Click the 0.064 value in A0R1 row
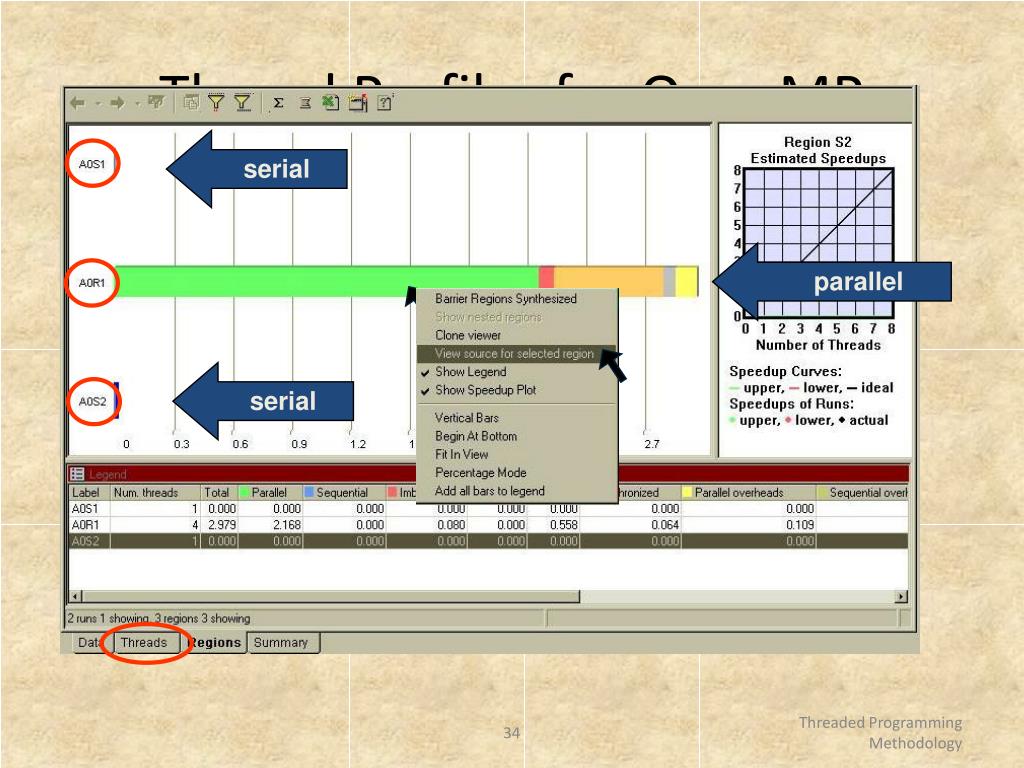This screenshot has width=1024, height=768. (x=665, y=525)
